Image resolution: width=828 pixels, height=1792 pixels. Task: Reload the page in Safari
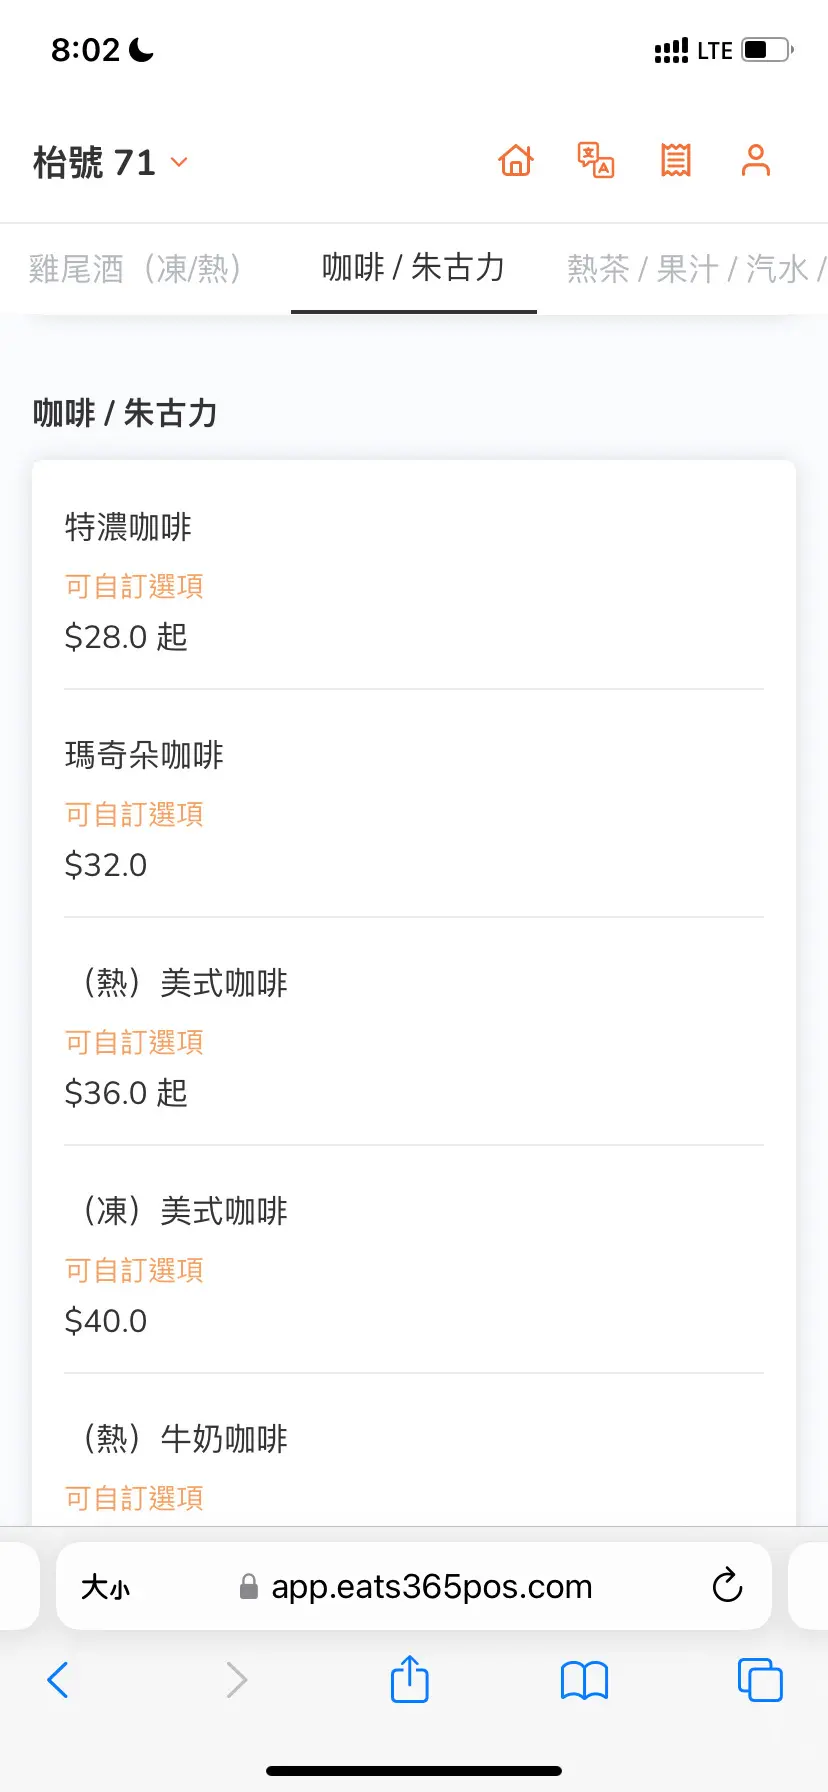tap(727, 1586)
